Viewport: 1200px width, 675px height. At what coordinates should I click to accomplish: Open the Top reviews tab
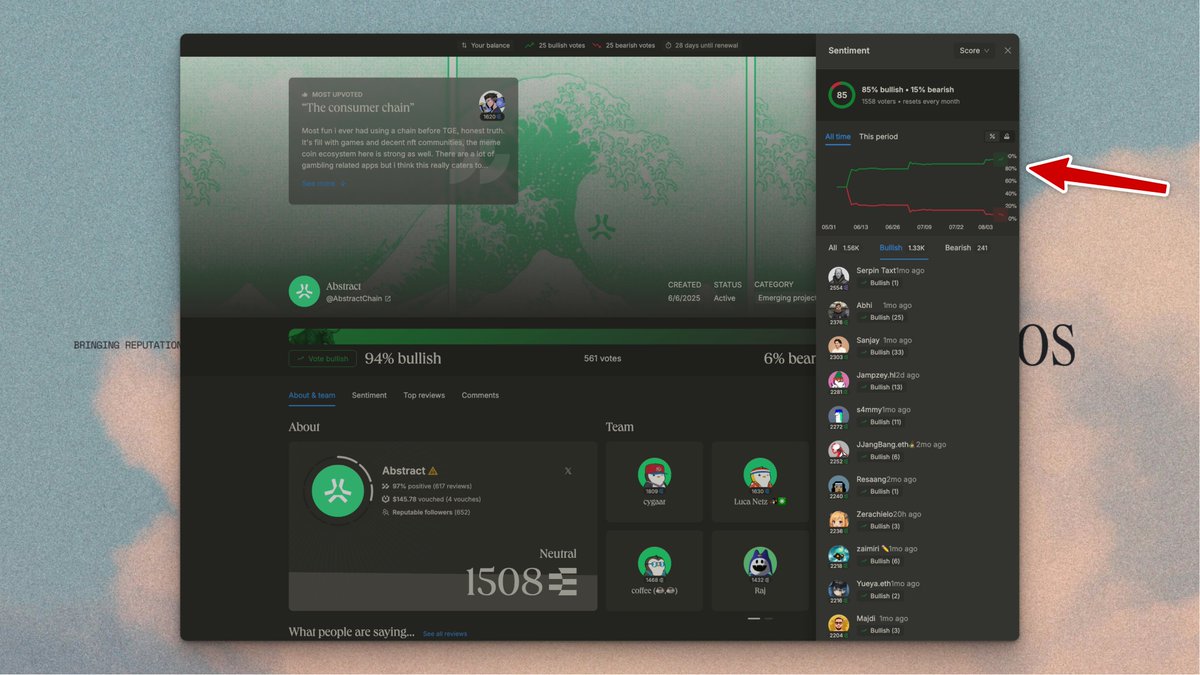[x=424, y=395]
